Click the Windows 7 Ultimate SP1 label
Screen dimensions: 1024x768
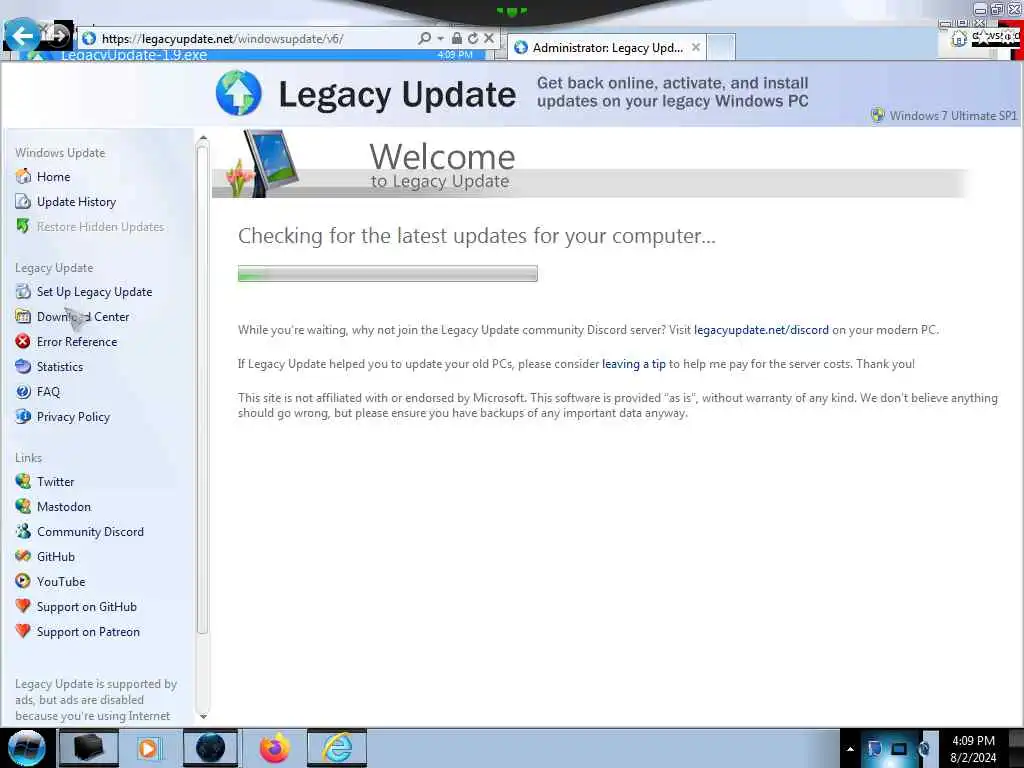click(x=953, y=116)
